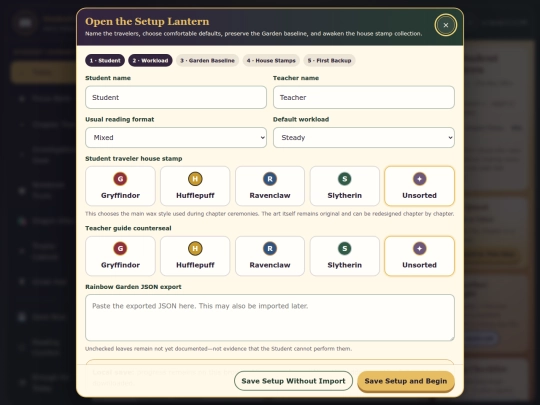Choose Unsorted teacher guide counterseal

point(419,256)
